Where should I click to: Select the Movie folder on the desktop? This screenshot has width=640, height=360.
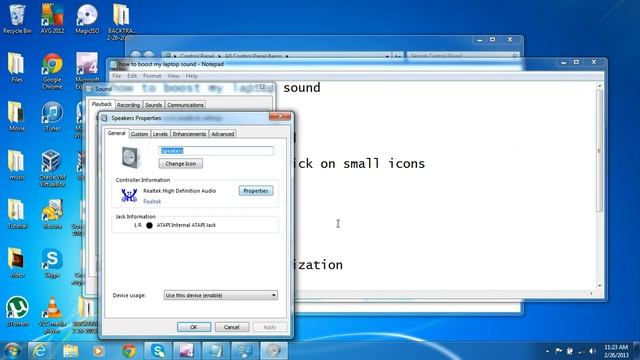pyautogui.click(x=16, y=116)
